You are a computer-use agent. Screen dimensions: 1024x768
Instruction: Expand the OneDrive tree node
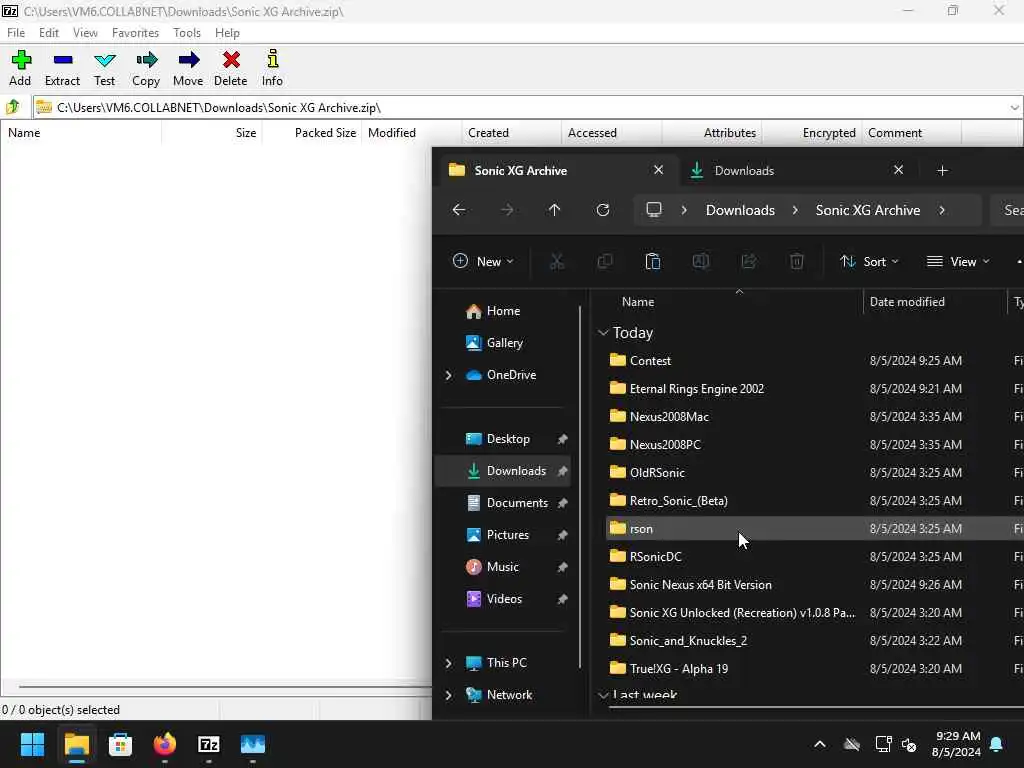click(x=448, y=375)
